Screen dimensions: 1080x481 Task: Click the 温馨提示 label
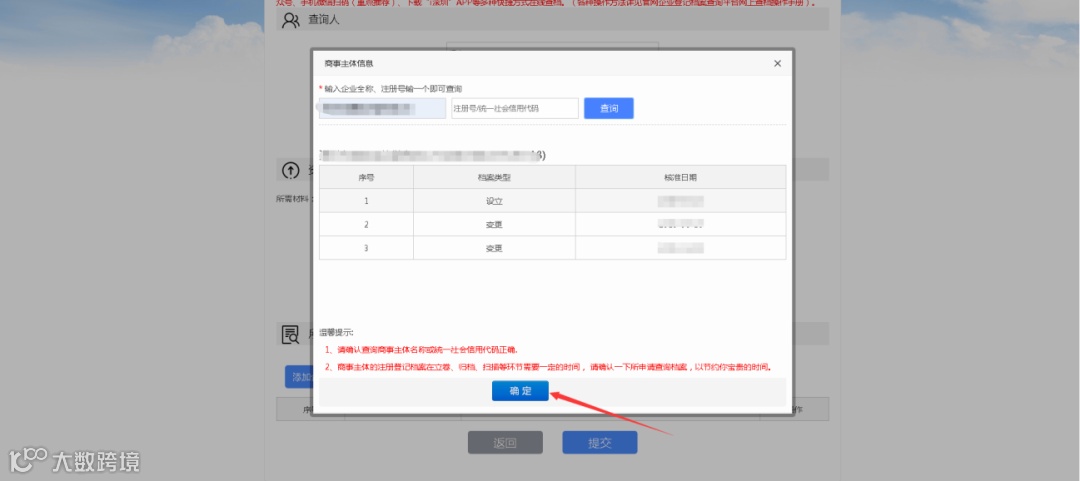pos(336,332)
